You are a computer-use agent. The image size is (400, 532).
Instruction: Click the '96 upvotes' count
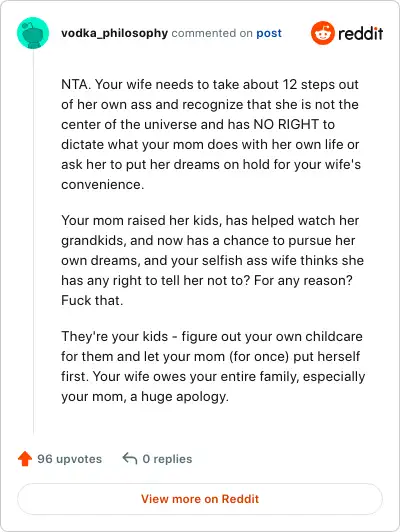point(70,459)
